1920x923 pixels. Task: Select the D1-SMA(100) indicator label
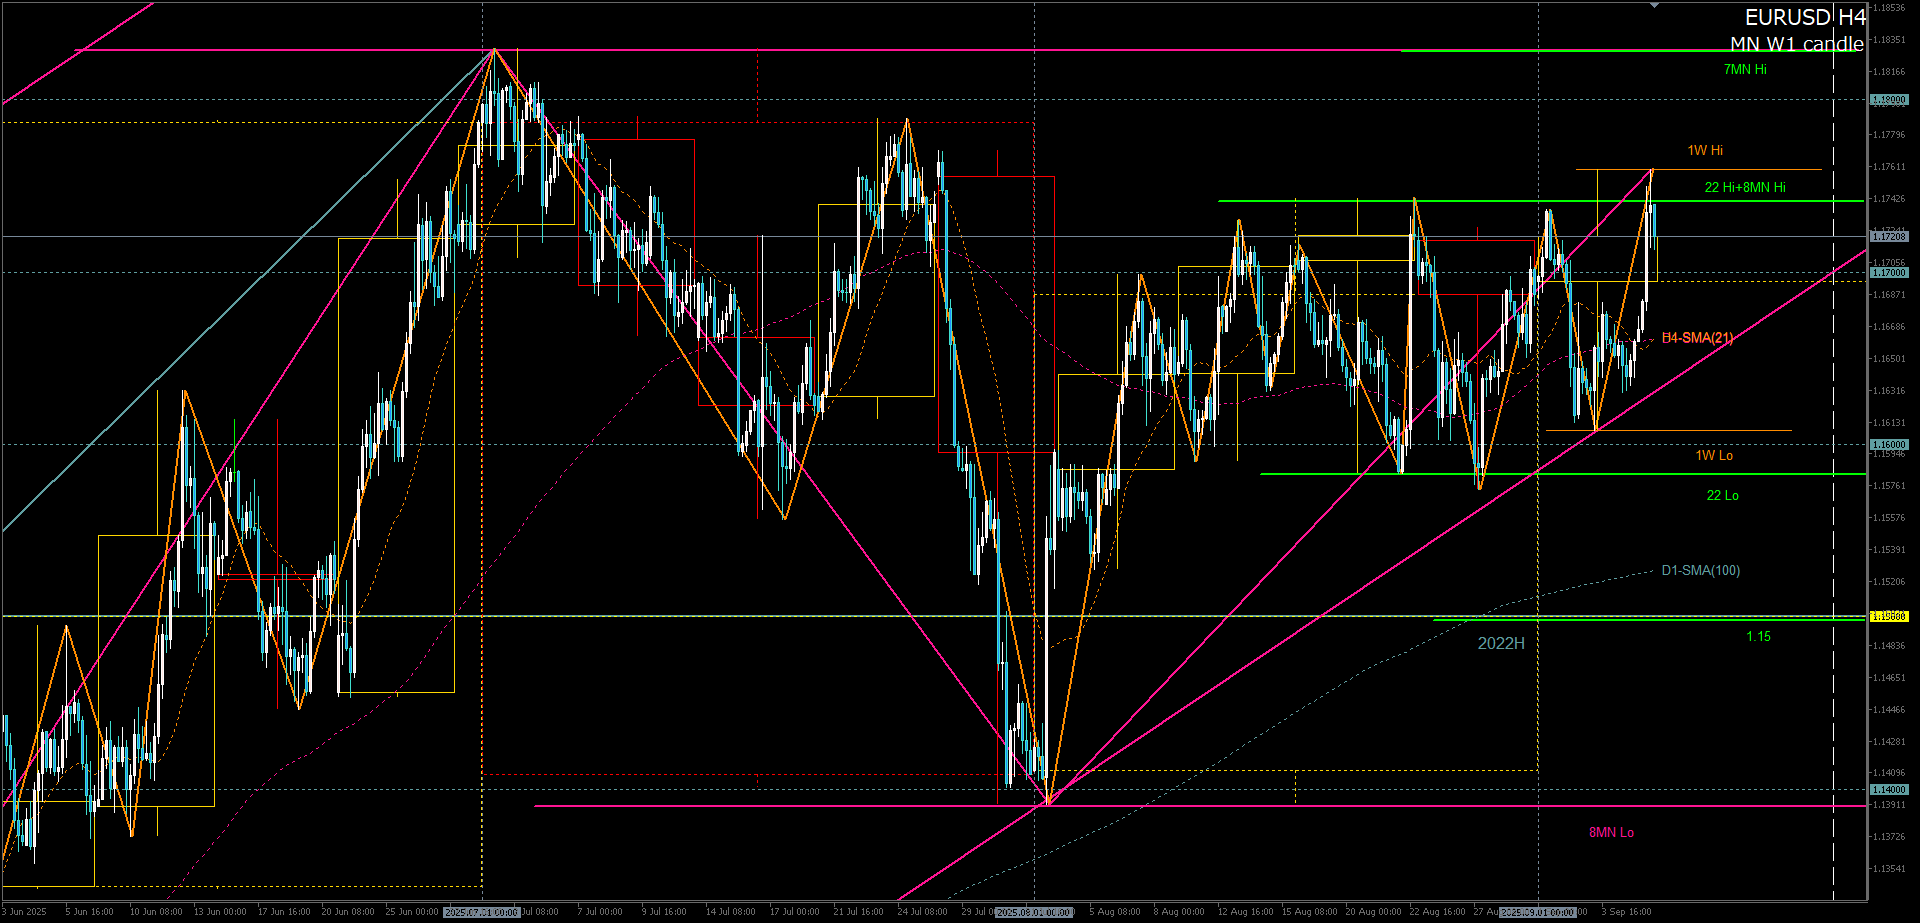click(1700, 571)
